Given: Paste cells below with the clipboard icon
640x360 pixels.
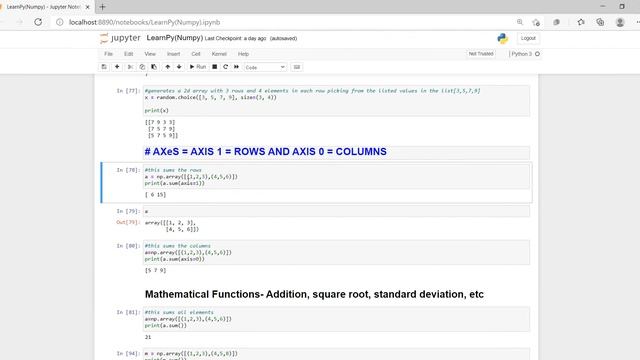Looking at the screenshot, I should click(x=154, y=67).
